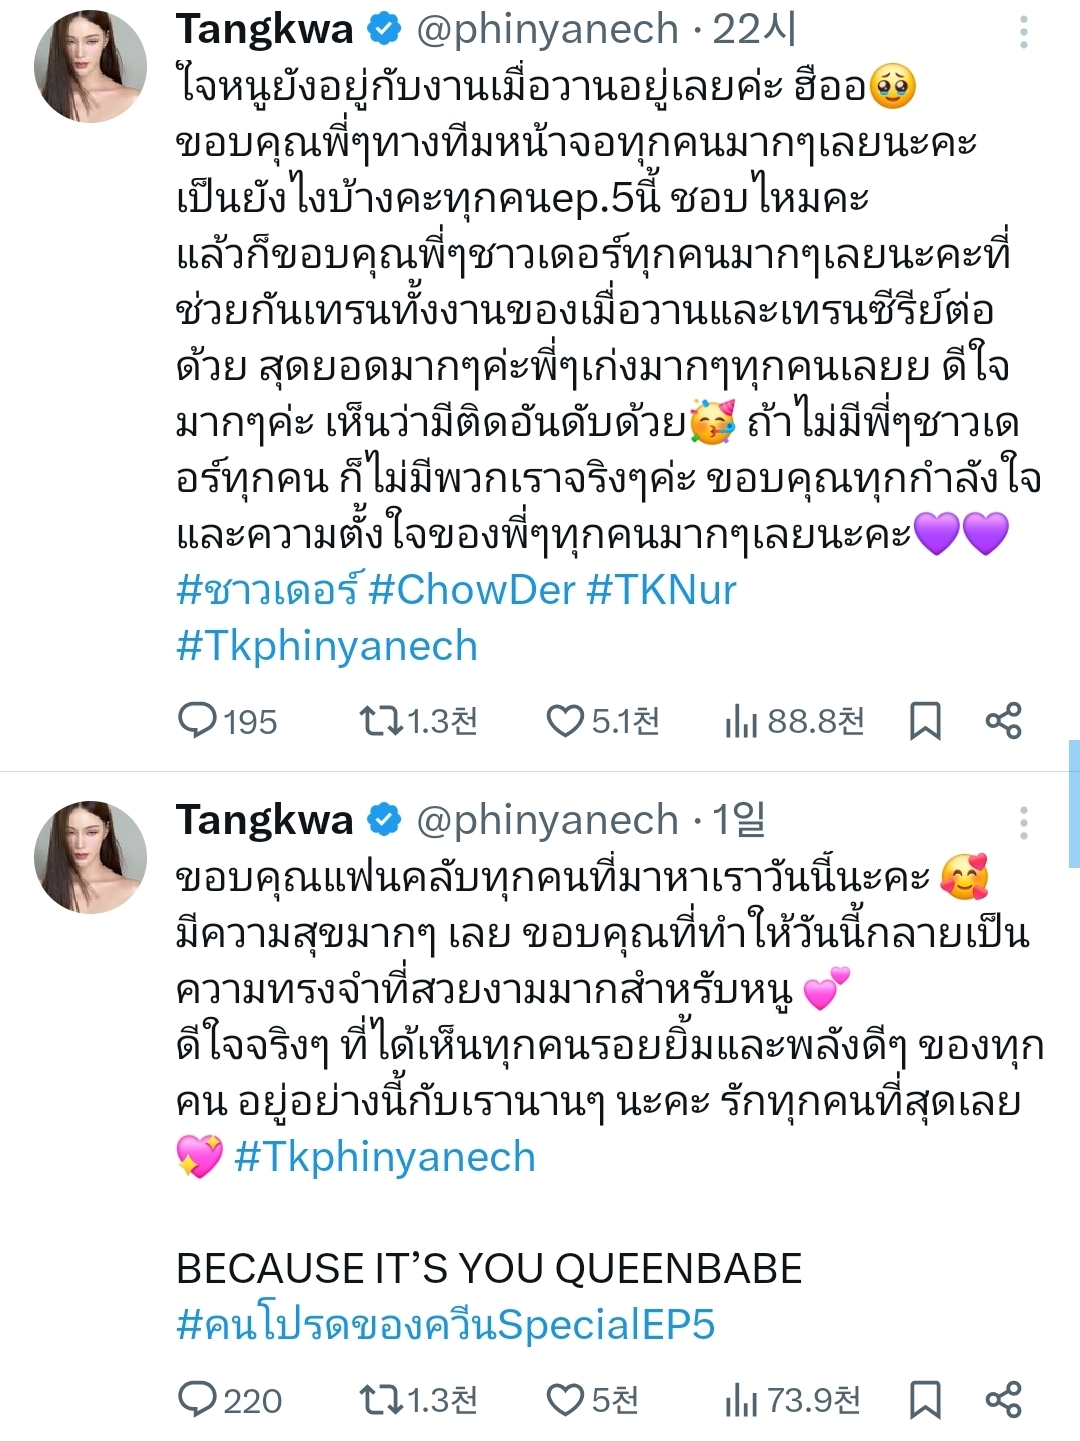The image size is (1080, 1441).
Task: Open more options menu of second tweet
Action: click(1023, 822)
